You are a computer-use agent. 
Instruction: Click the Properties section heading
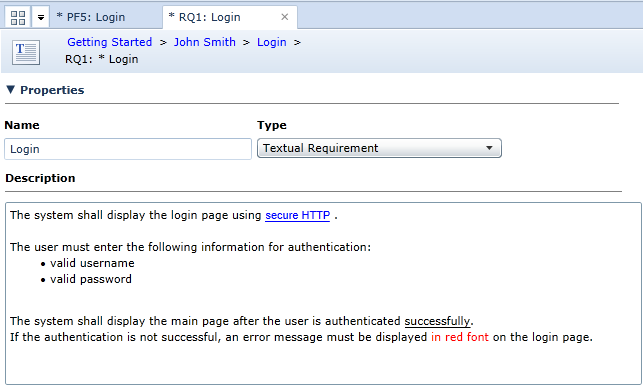tap(52, 90)
